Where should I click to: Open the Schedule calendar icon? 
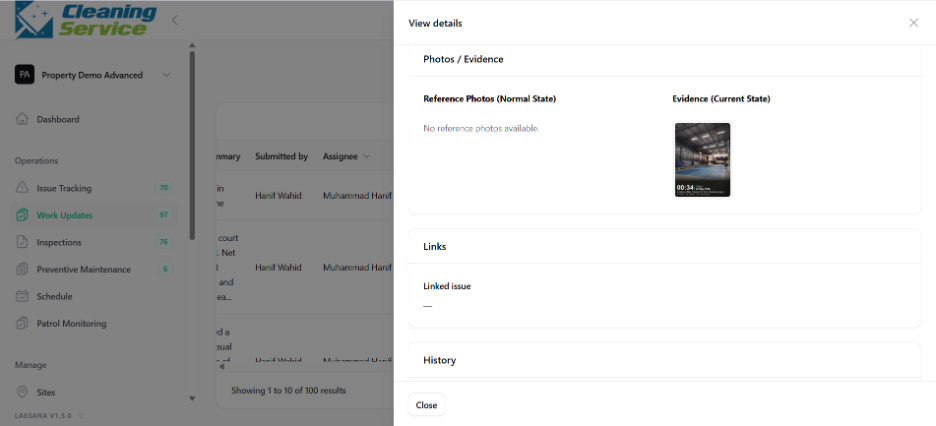(22, 297)
